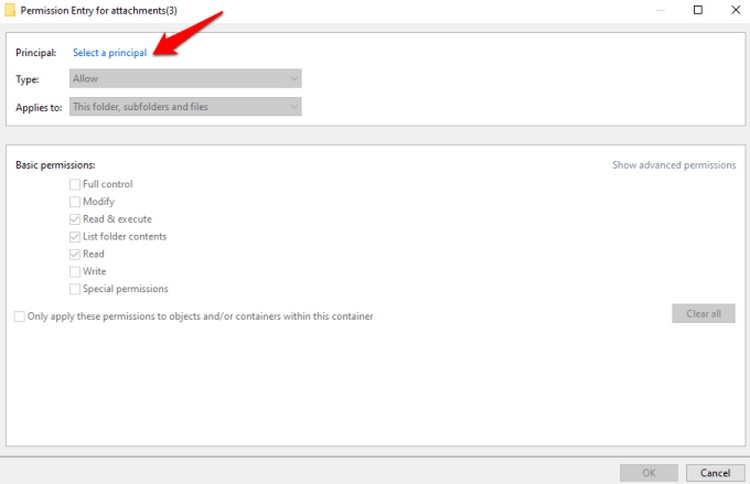Dismiss dialog with Cancel button
This screenshot has width=750, height=484.
(x=715, y=473)
